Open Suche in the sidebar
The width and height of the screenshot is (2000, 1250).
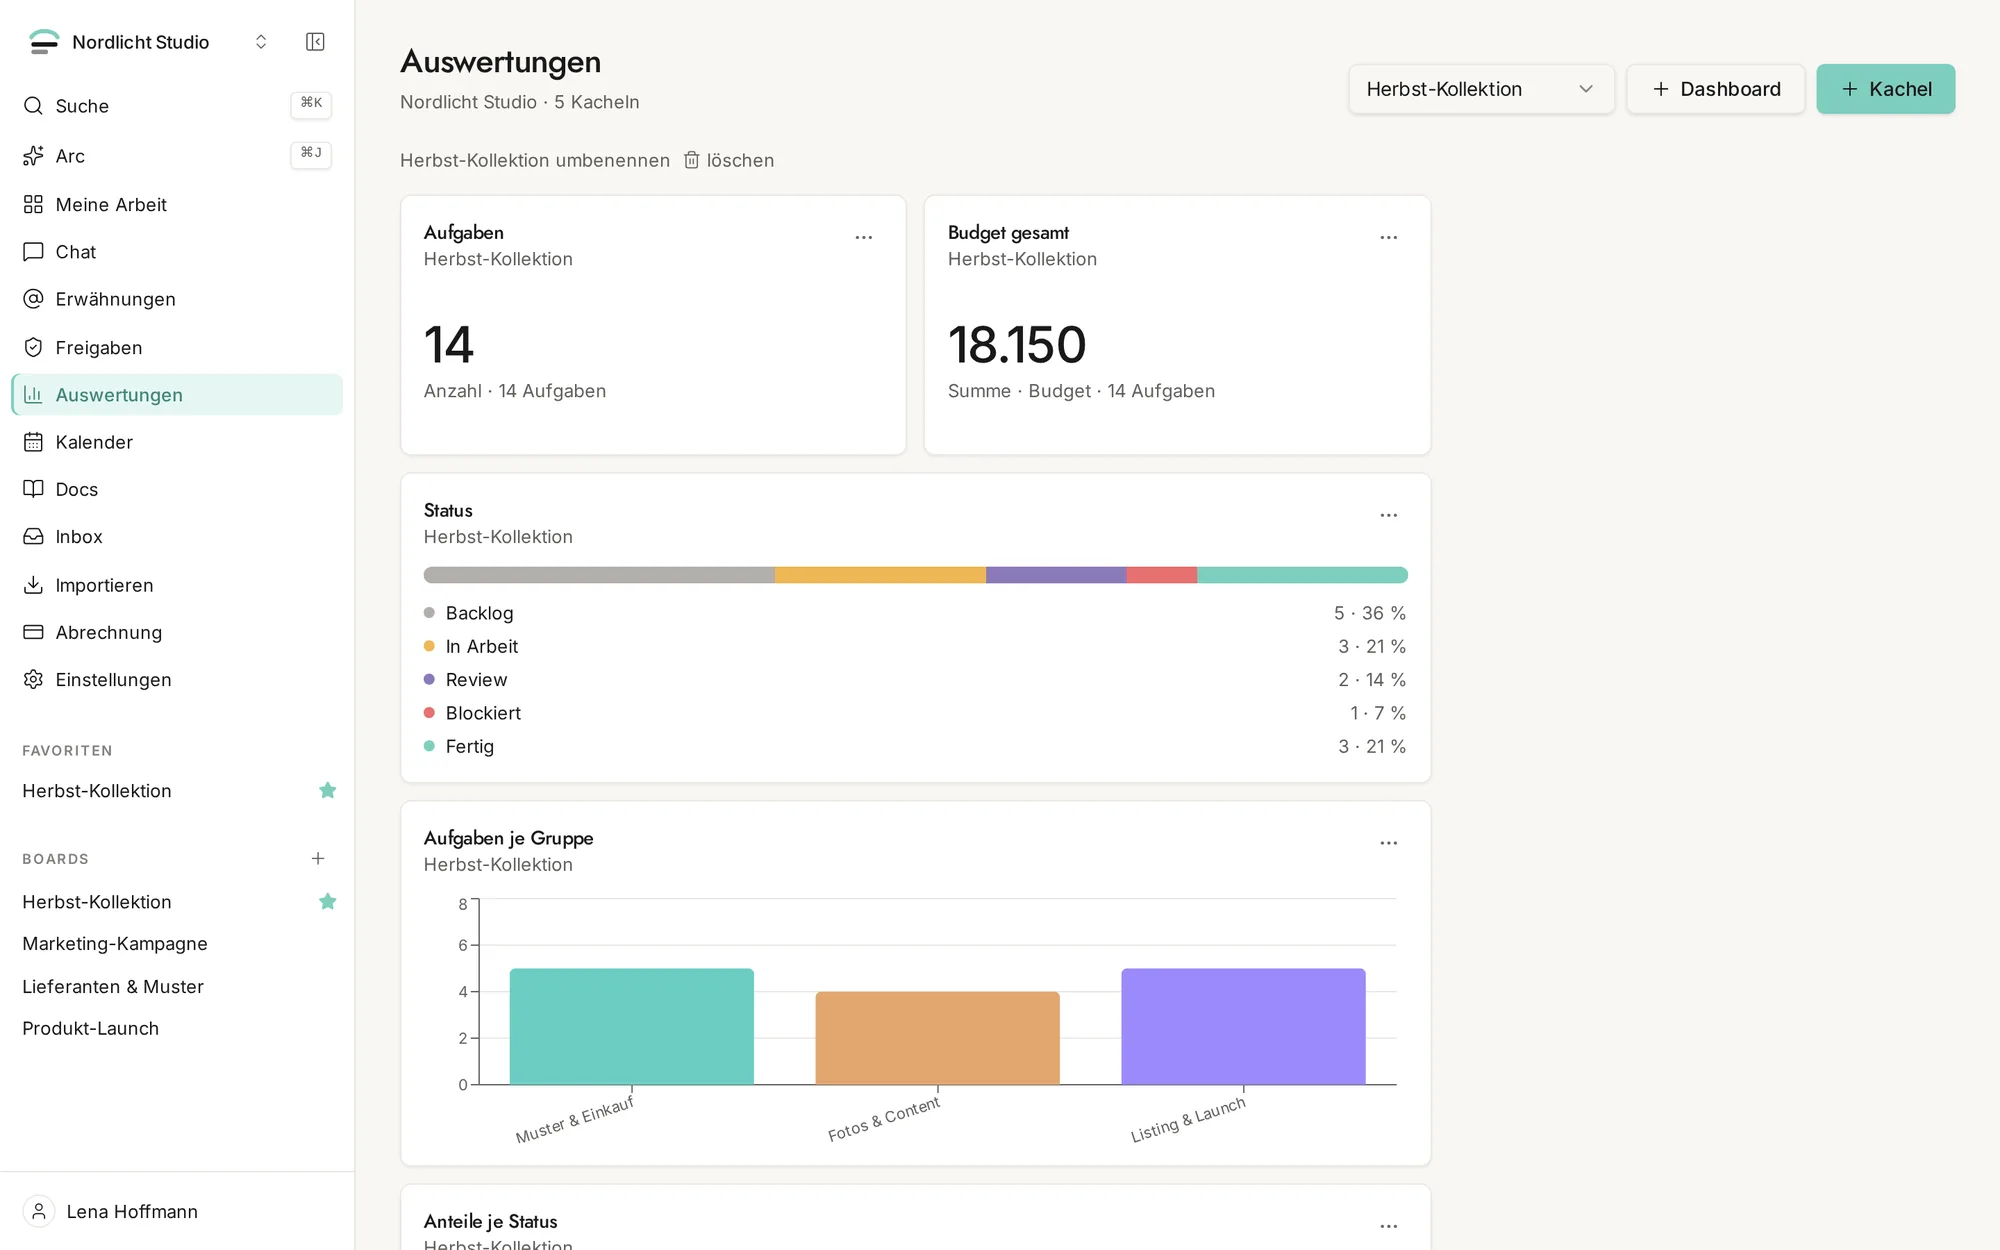[177, 106]
